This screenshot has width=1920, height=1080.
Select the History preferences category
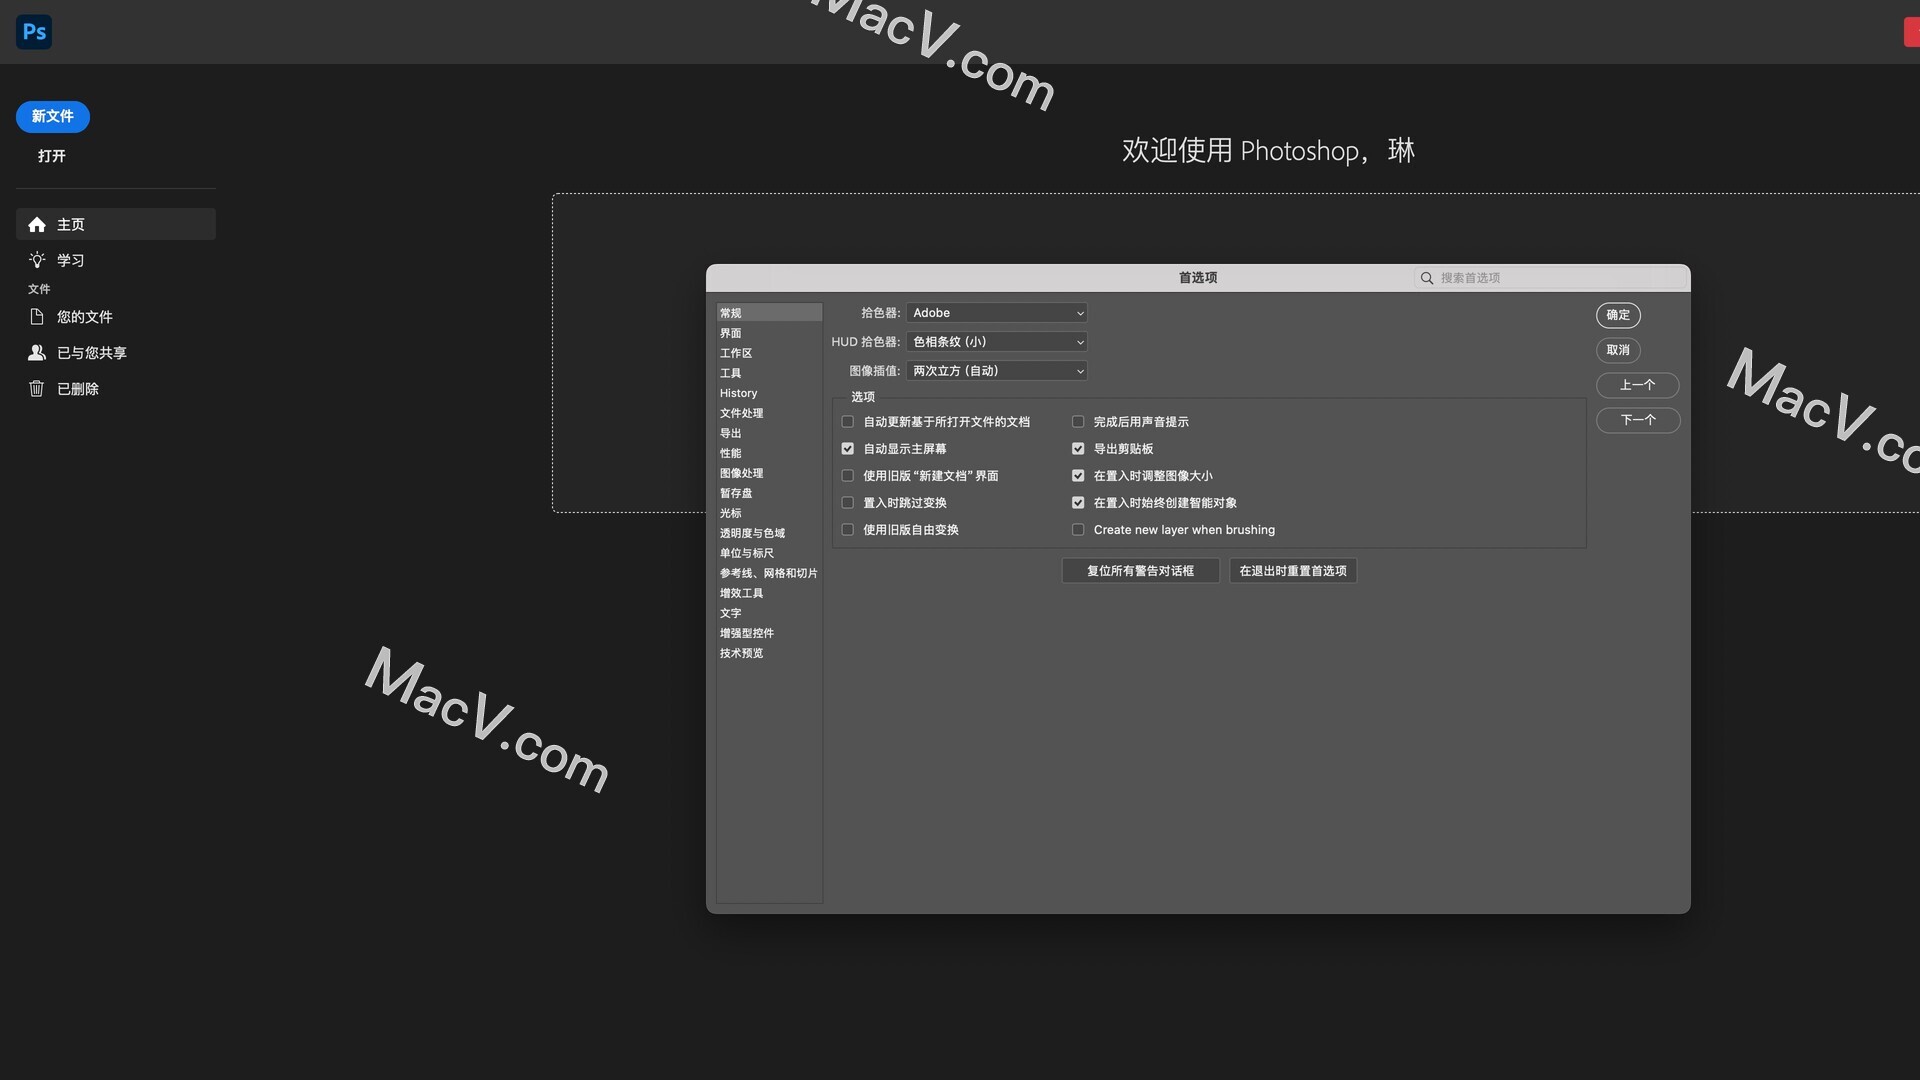[738, 393]
